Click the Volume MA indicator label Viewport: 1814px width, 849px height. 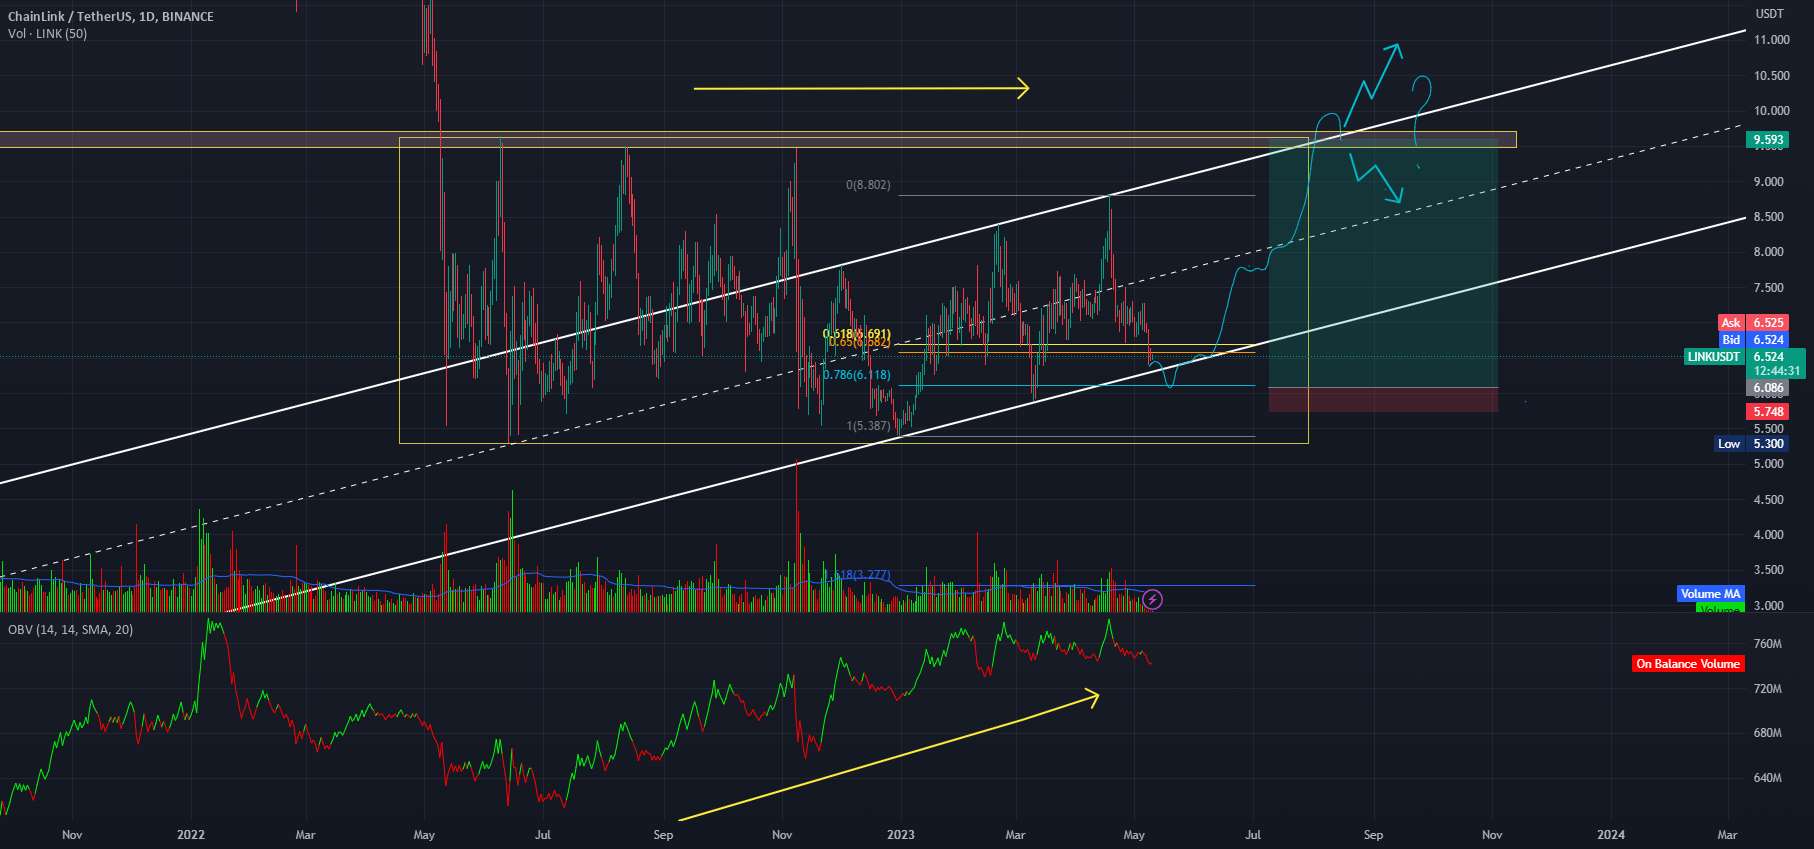1710,594
